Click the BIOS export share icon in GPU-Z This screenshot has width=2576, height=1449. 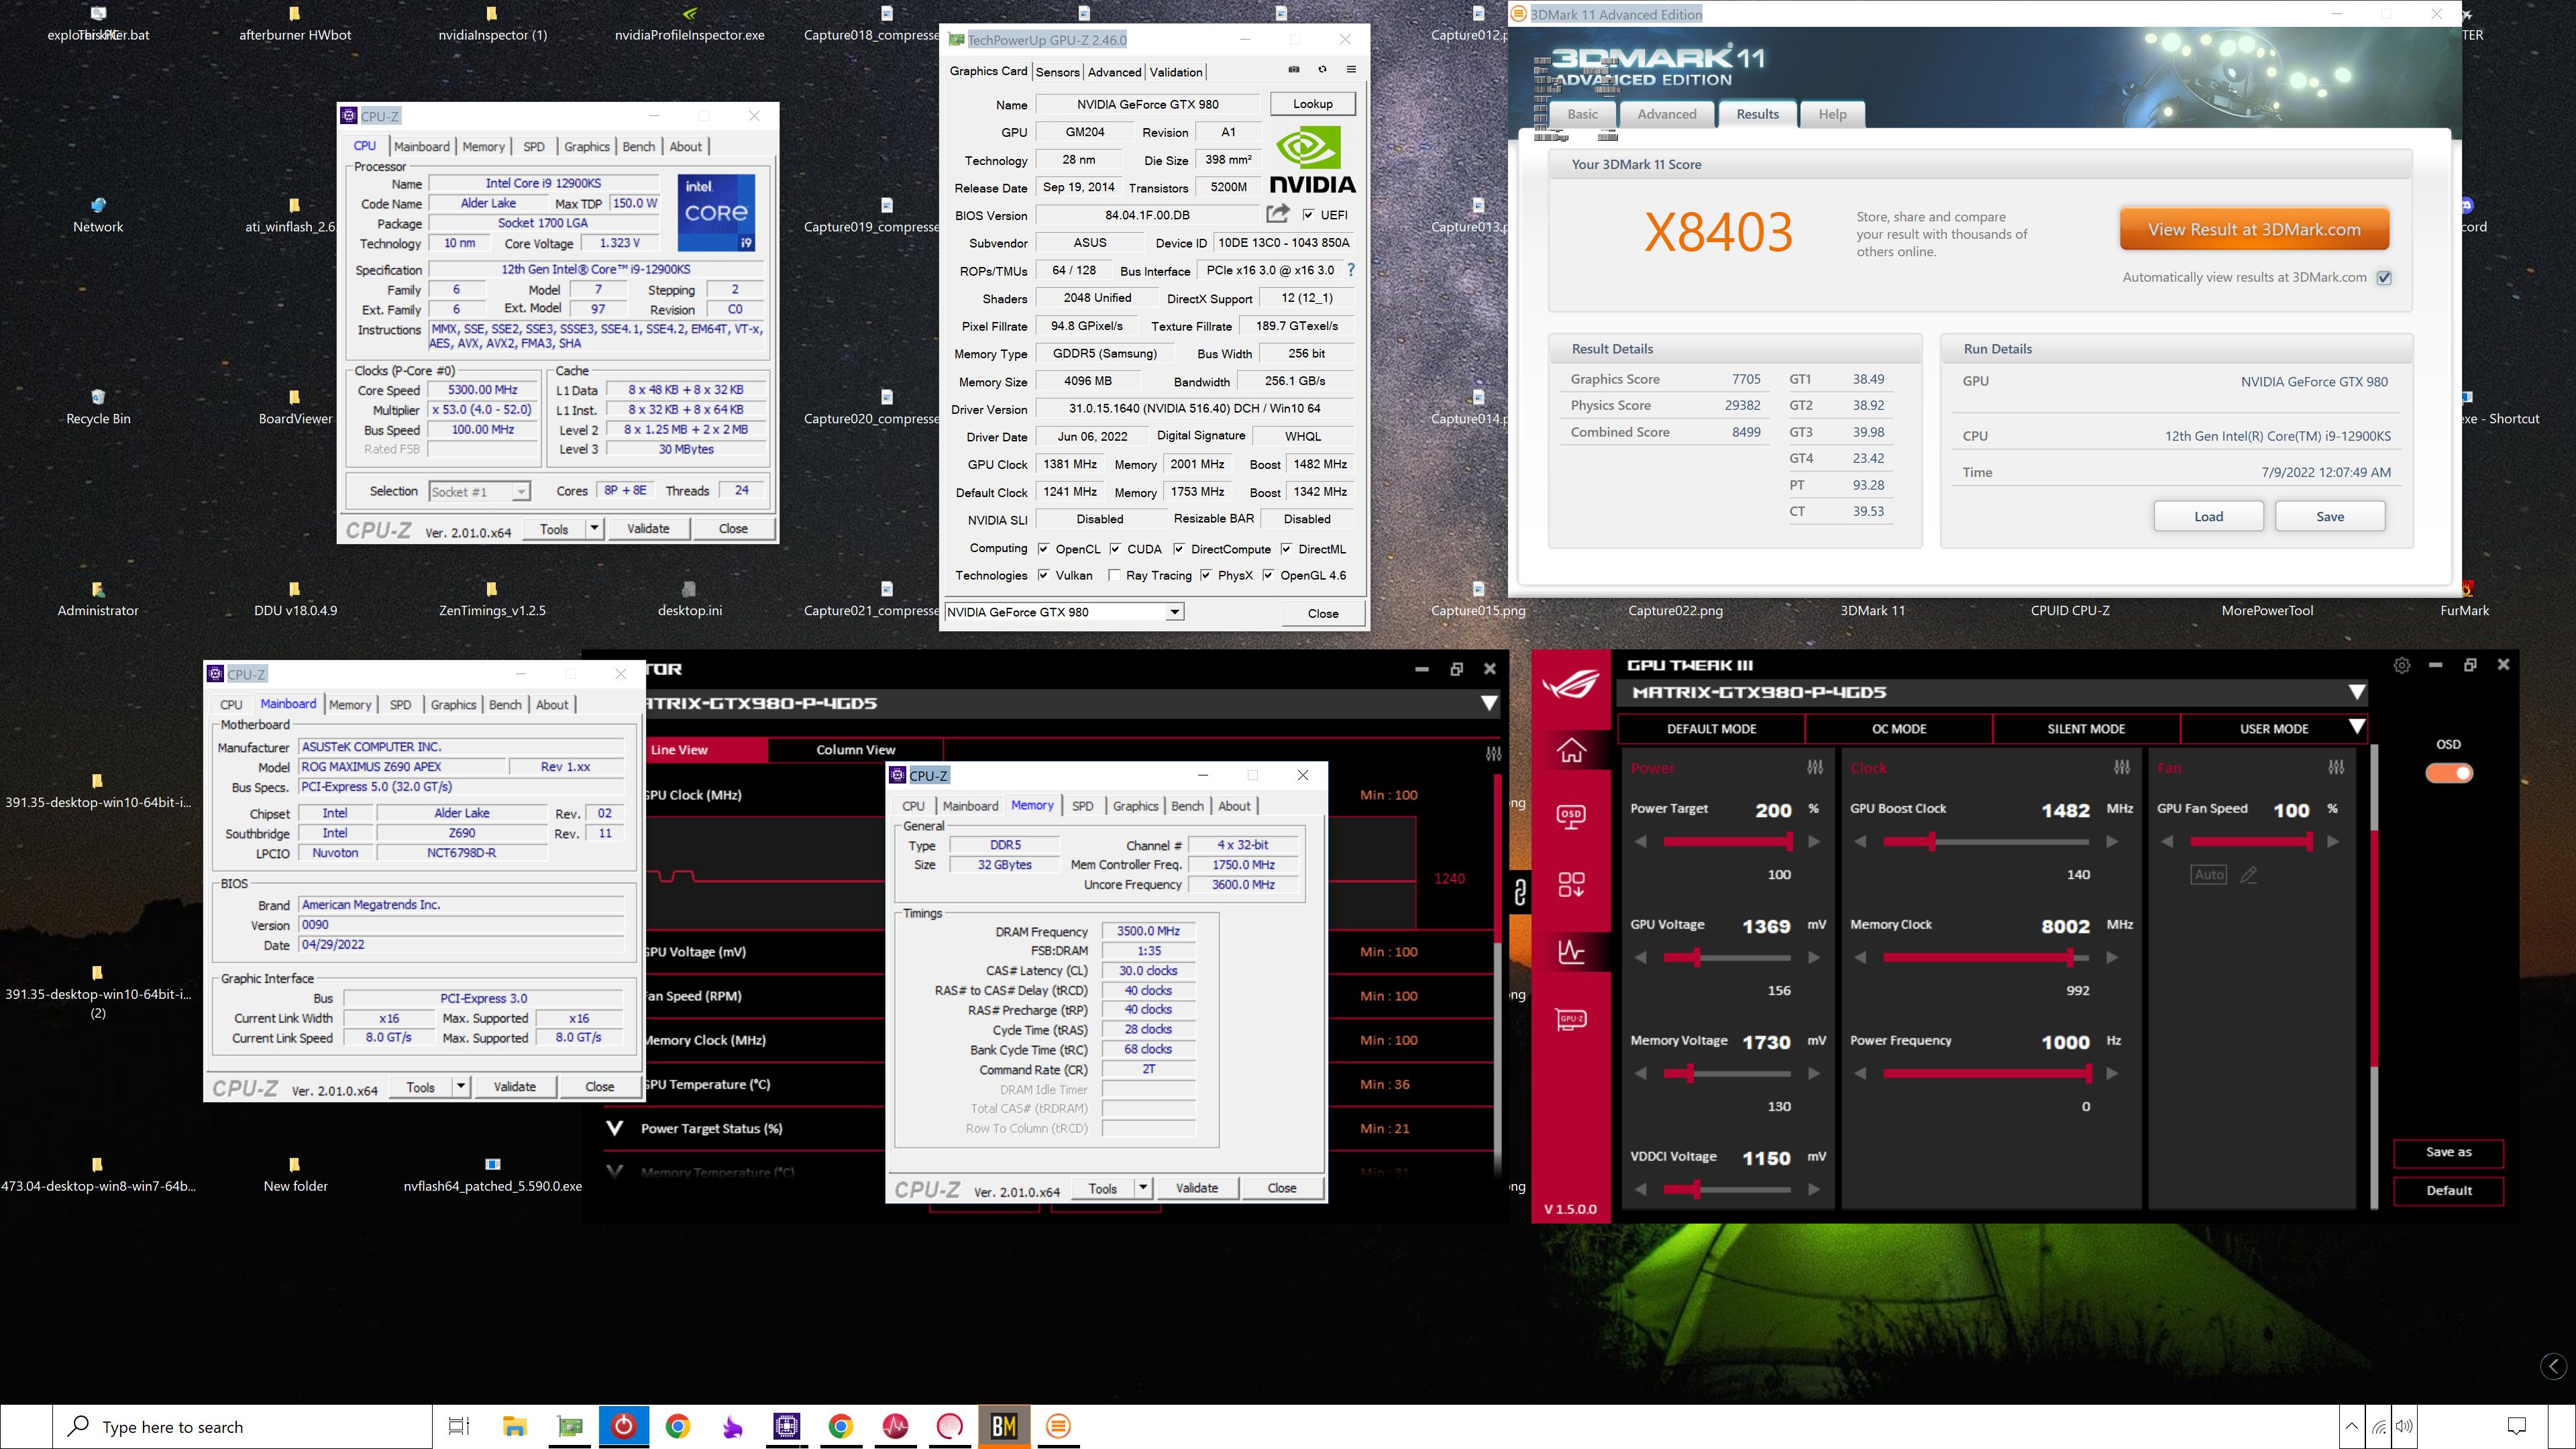1277,214
